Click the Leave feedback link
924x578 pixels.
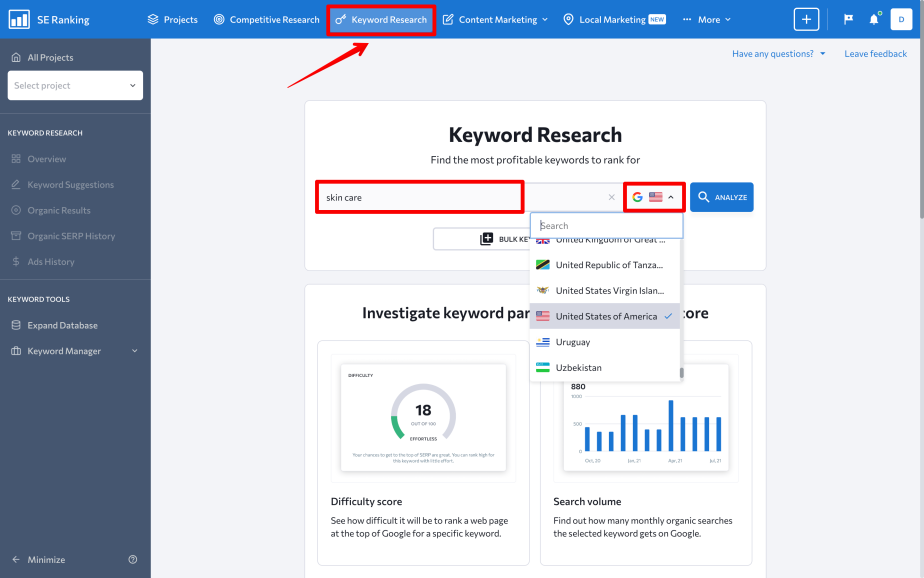point(875,54)
